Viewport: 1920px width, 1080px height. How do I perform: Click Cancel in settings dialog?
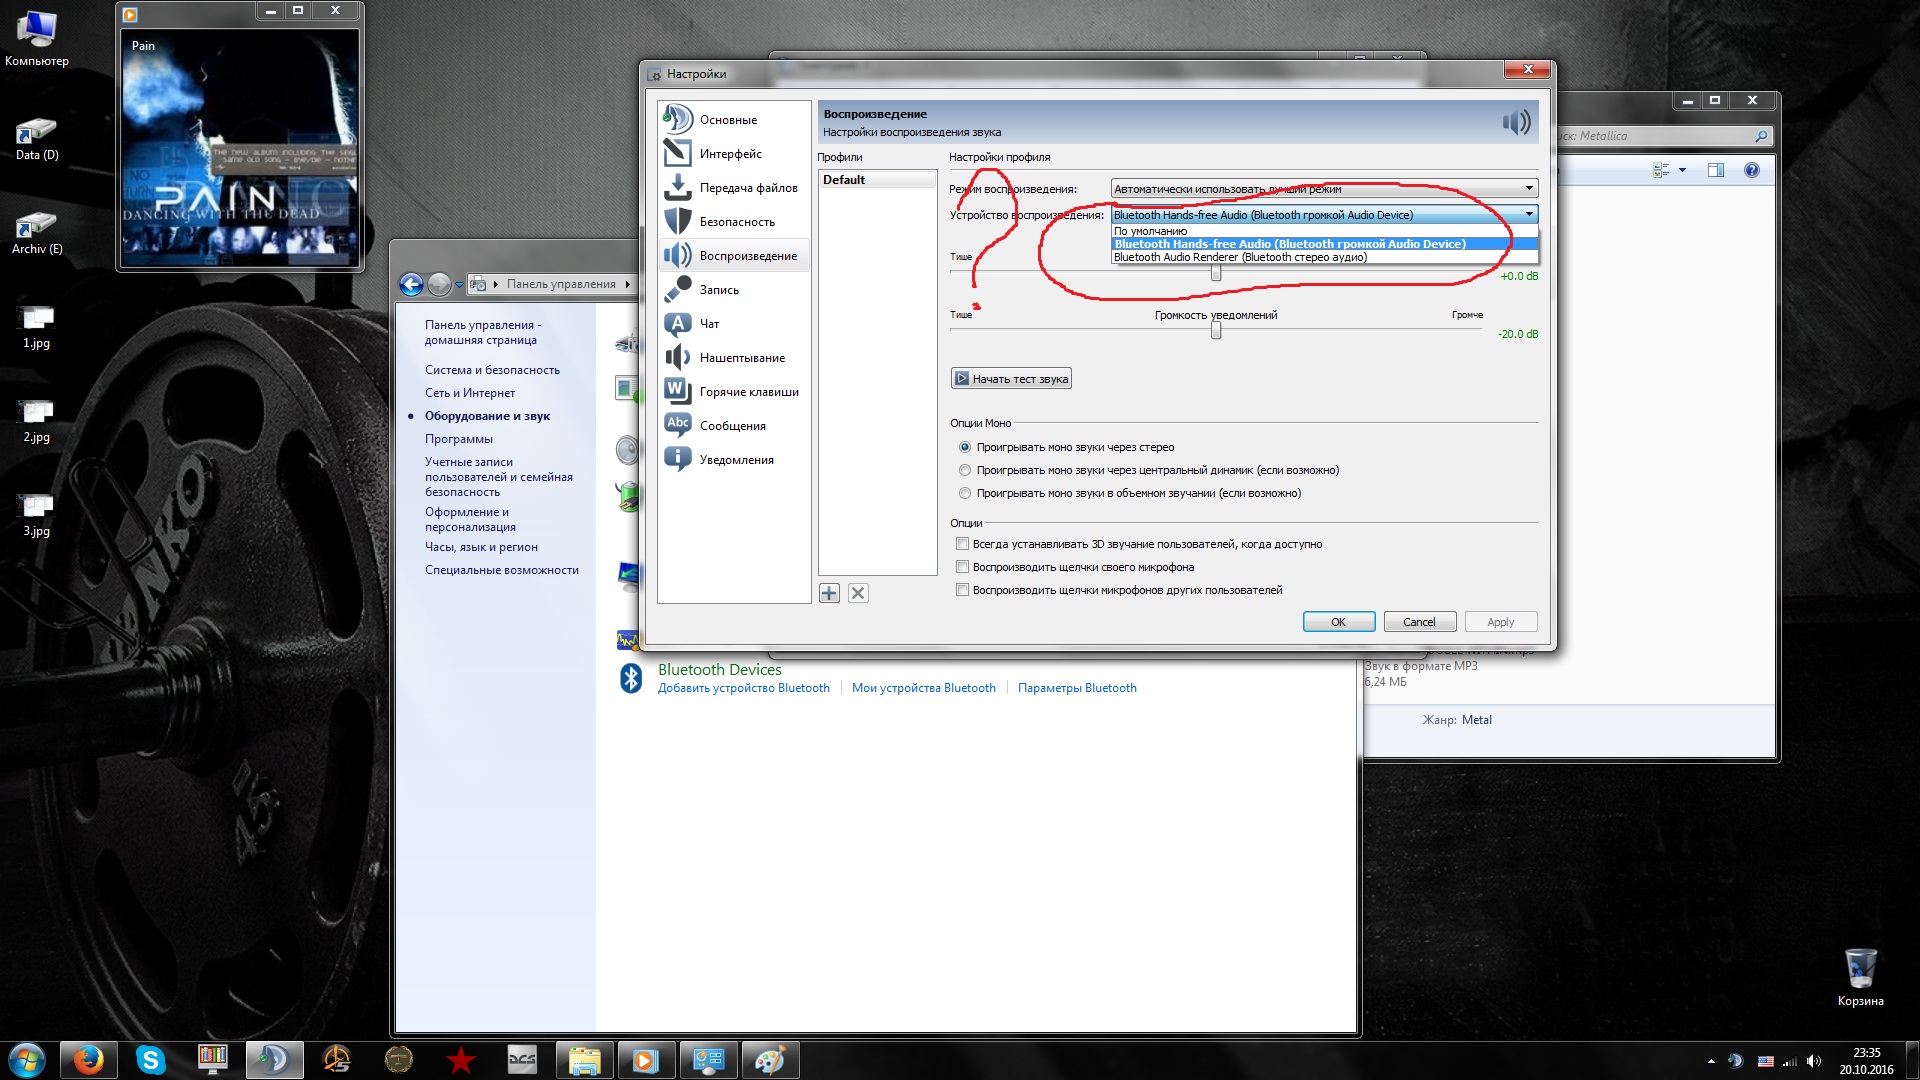pyautogui.click(x=1419, y=622)
